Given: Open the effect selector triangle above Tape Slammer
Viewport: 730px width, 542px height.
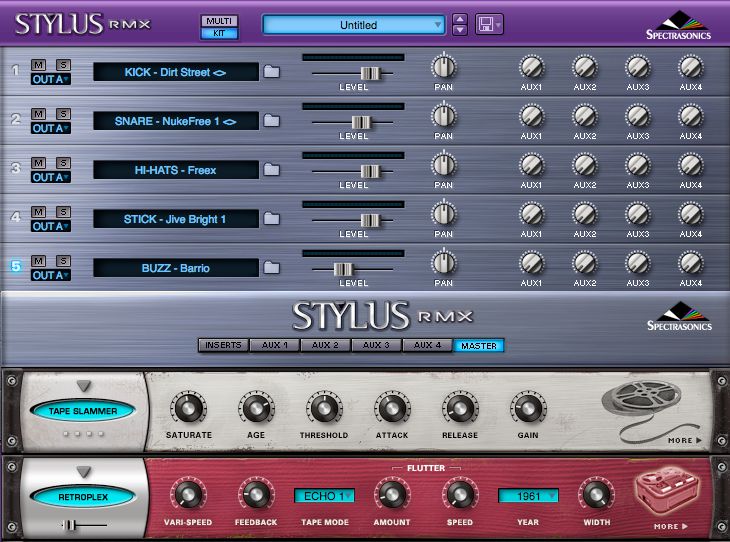Looking at the screenshot, I should click(x=84, y=386).
